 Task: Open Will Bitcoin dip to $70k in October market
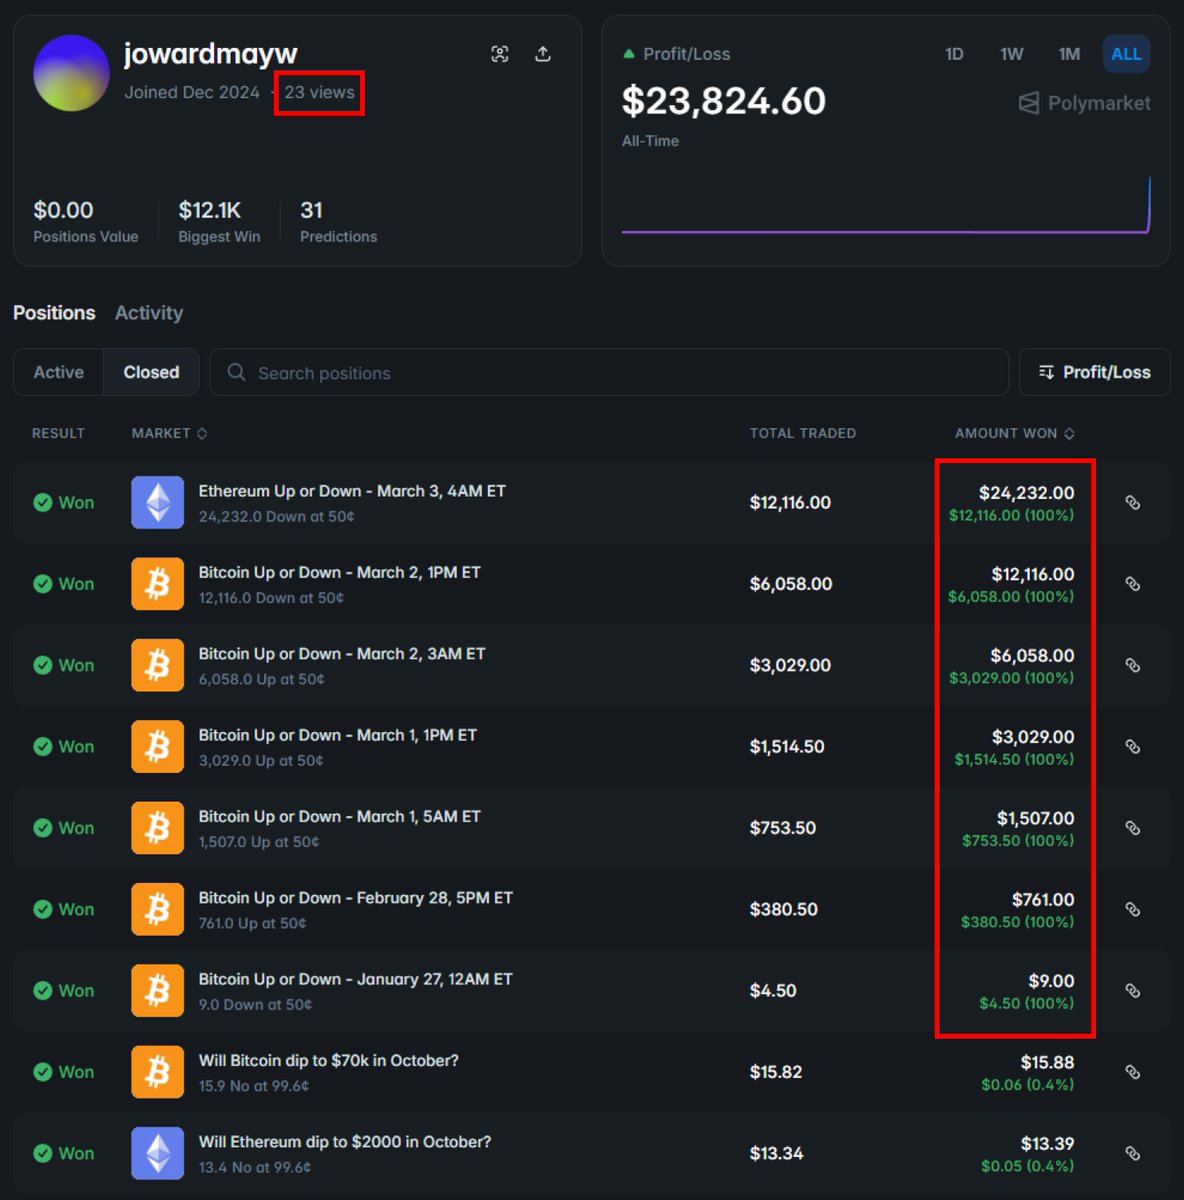coord(328,1060)
